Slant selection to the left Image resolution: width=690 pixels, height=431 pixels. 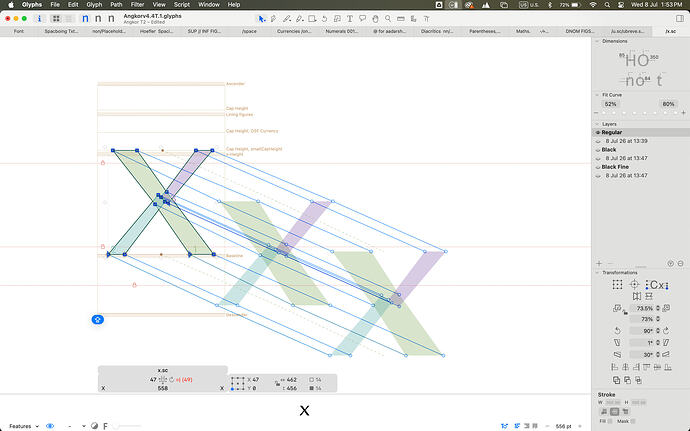tap(617, 343)
